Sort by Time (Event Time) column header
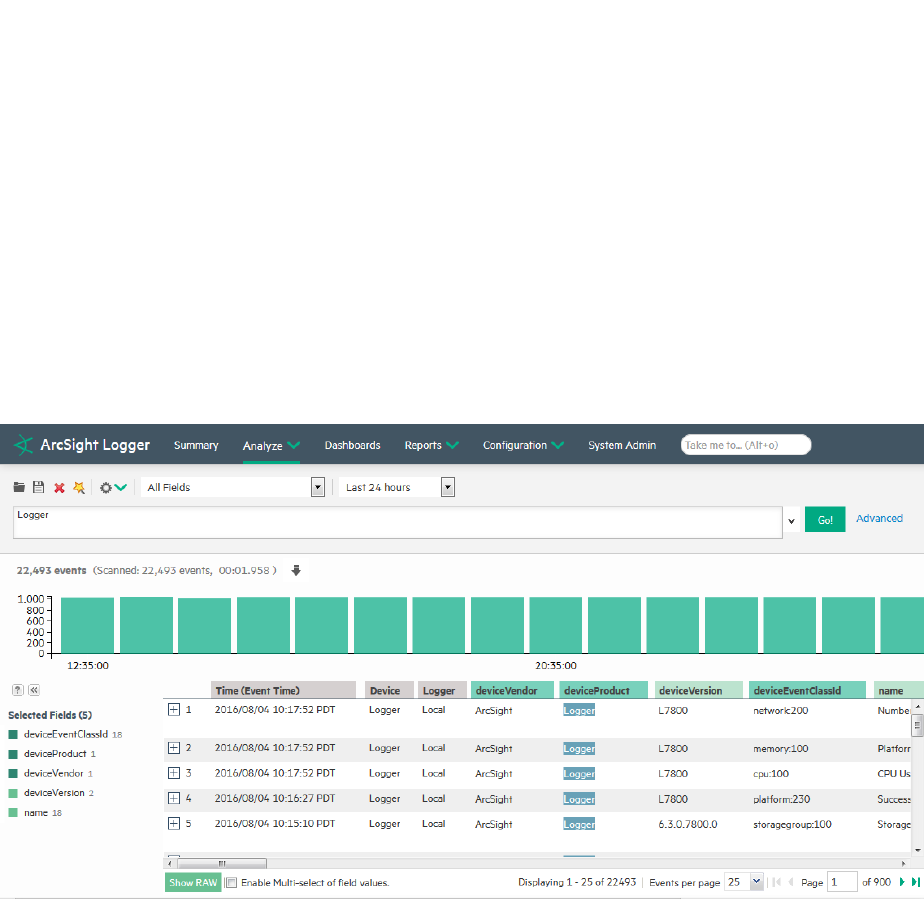Image resolution: width=924 pixels, height=899 pixels. 283,690
